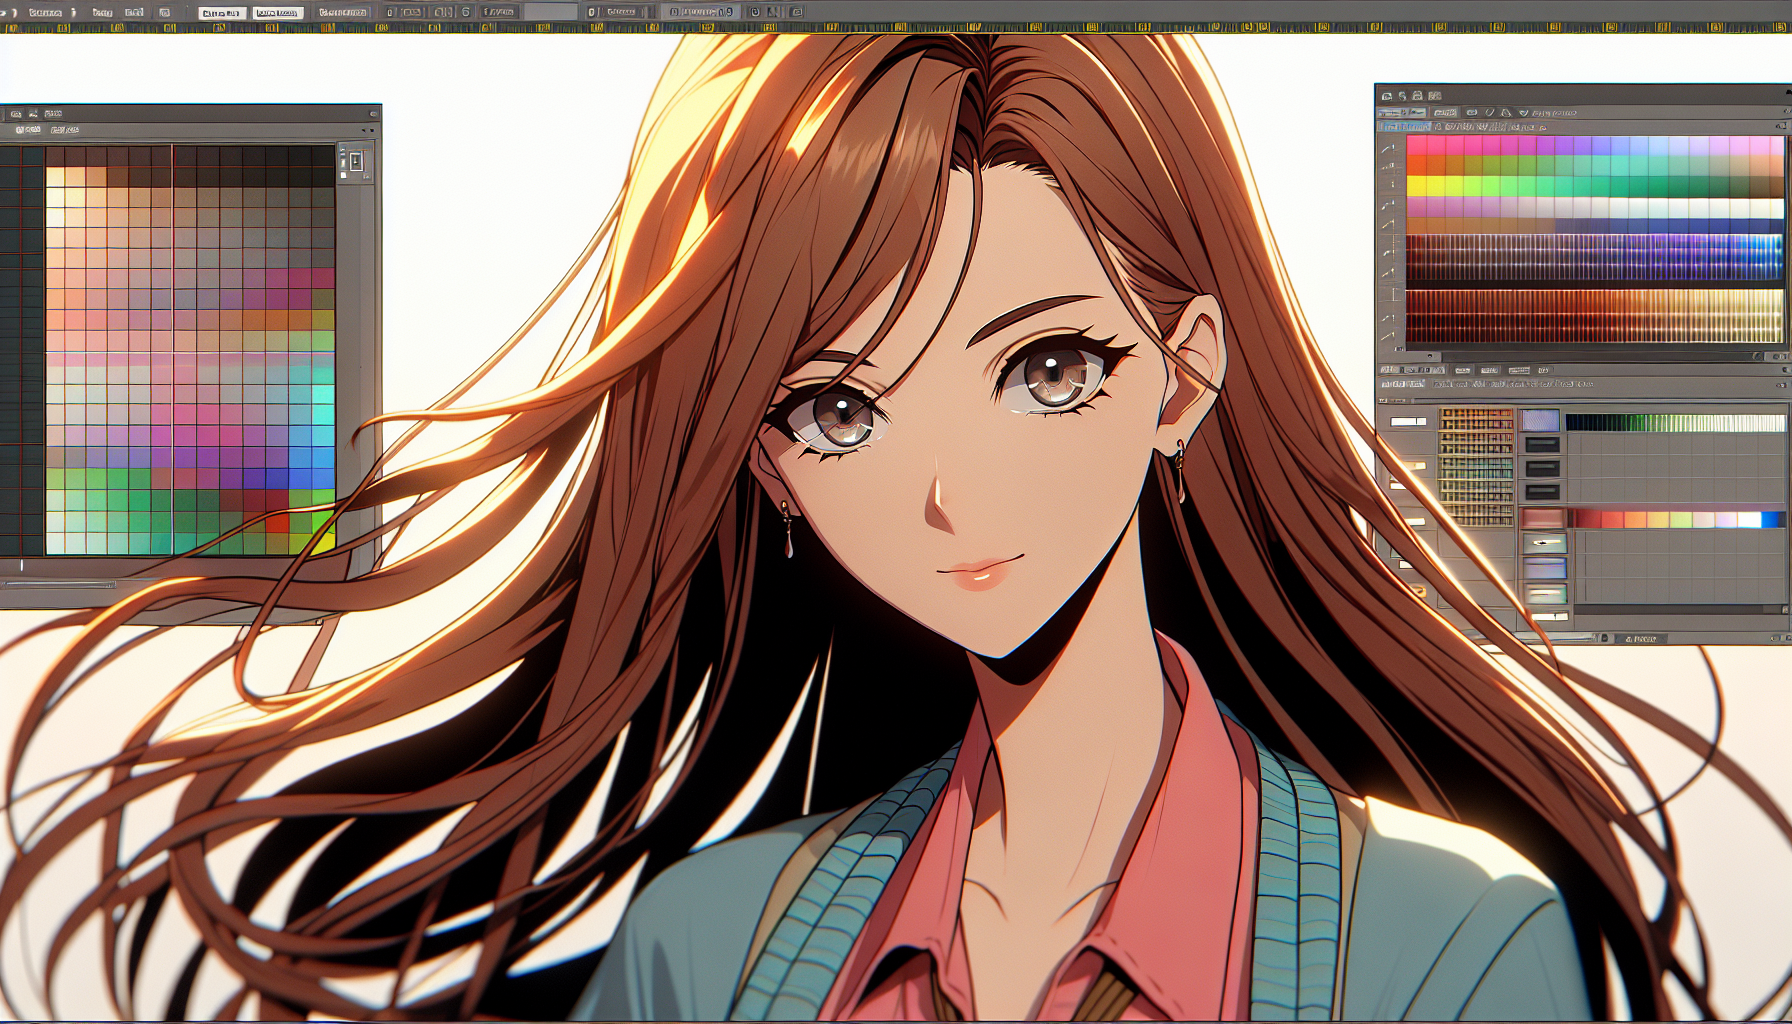
Task: Select the orange-gold gradient band in right palette panel
Action: click(1595, 316)
